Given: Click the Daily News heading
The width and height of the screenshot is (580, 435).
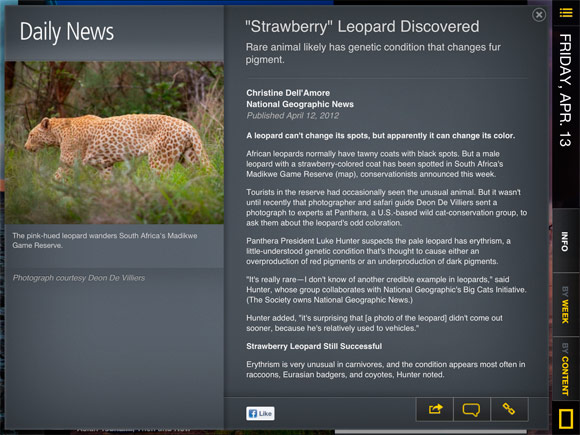Looking at the screenshot, I should 67,32.
